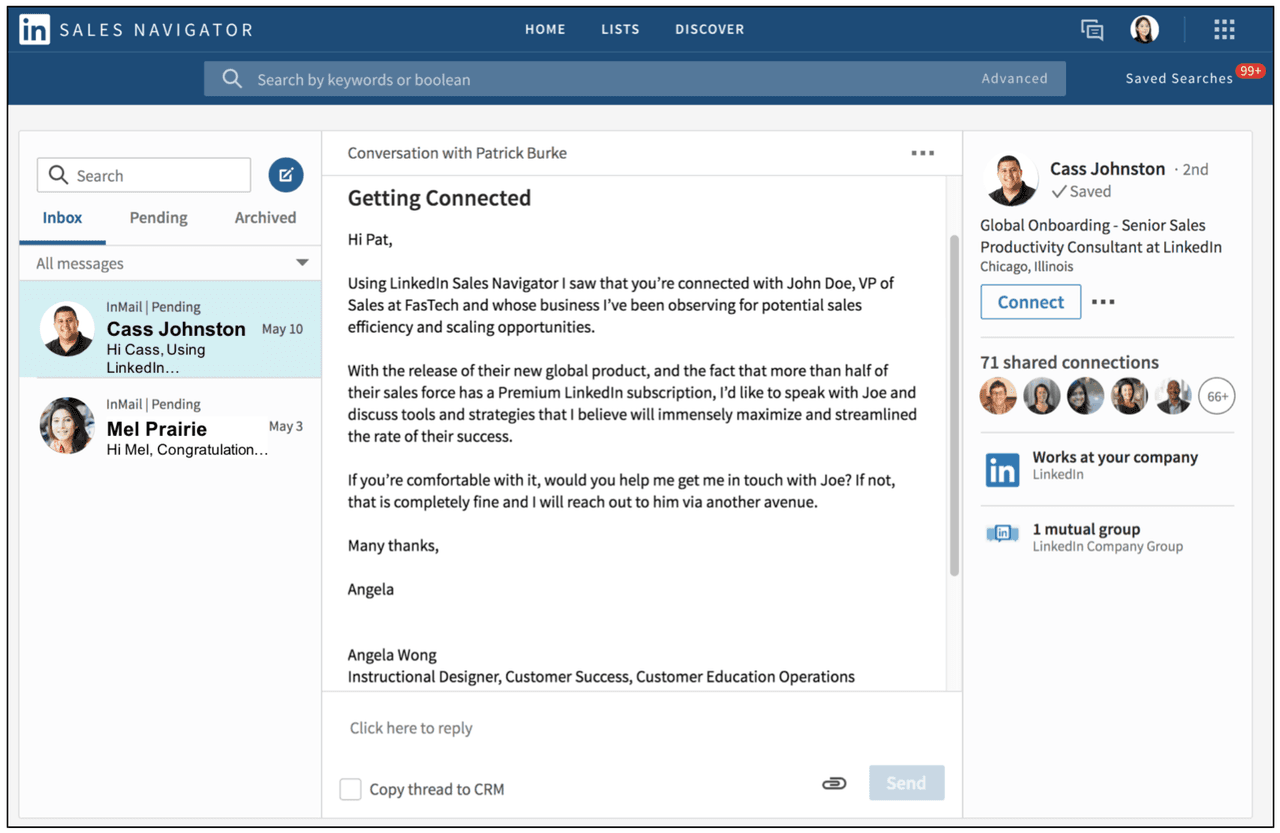Click the compose new message icon
The height and width of the screenshot is (833, 1280).
point(285,175)
